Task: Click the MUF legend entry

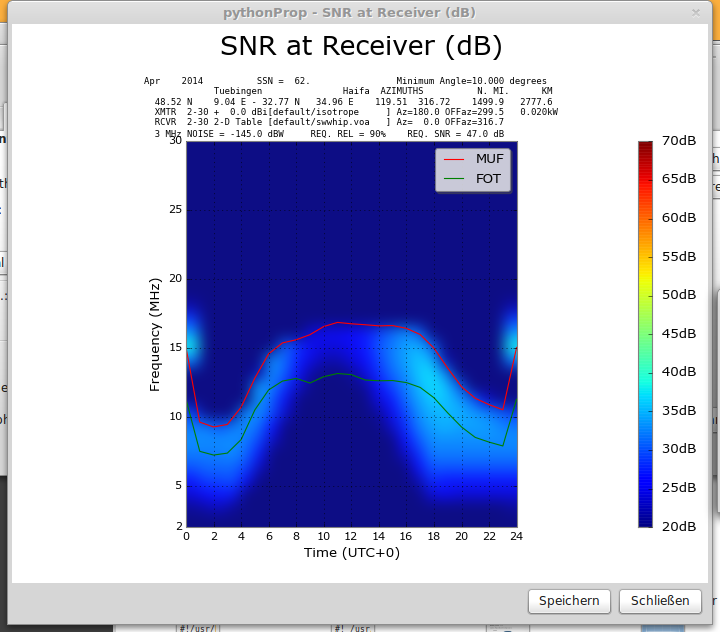Action: pyautogui.click(x=473, y=159)
